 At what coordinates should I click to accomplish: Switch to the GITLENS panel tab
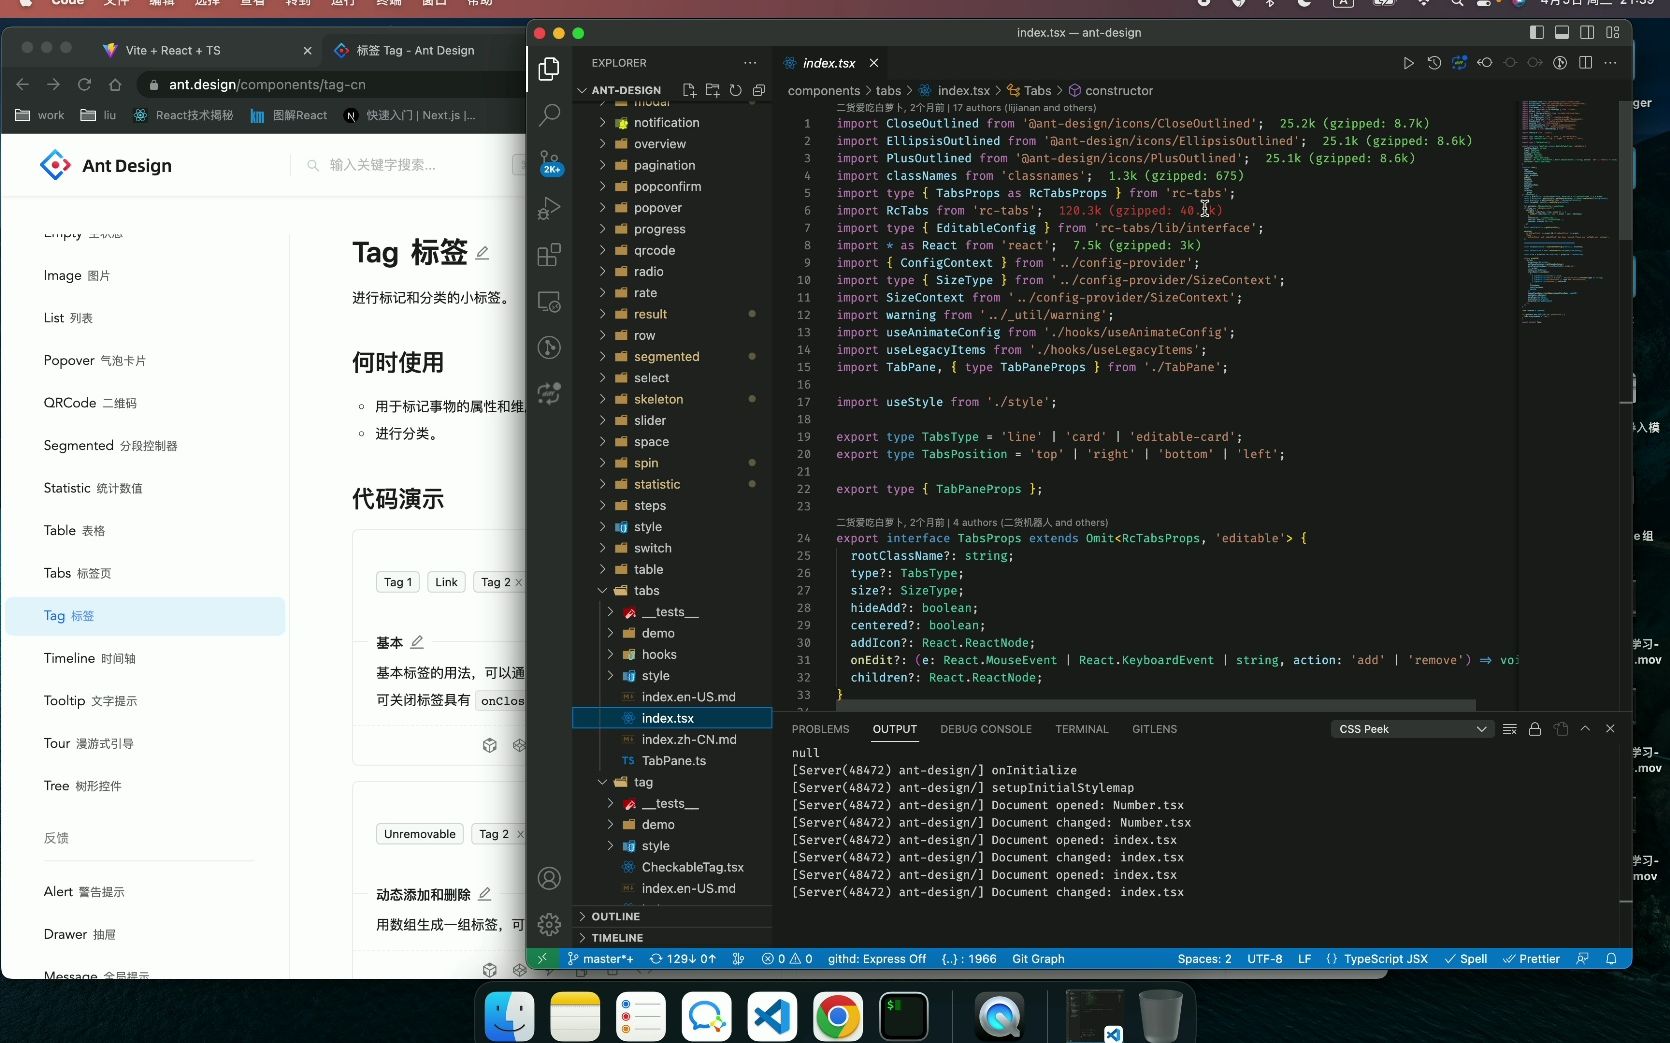coord(1154,729)
